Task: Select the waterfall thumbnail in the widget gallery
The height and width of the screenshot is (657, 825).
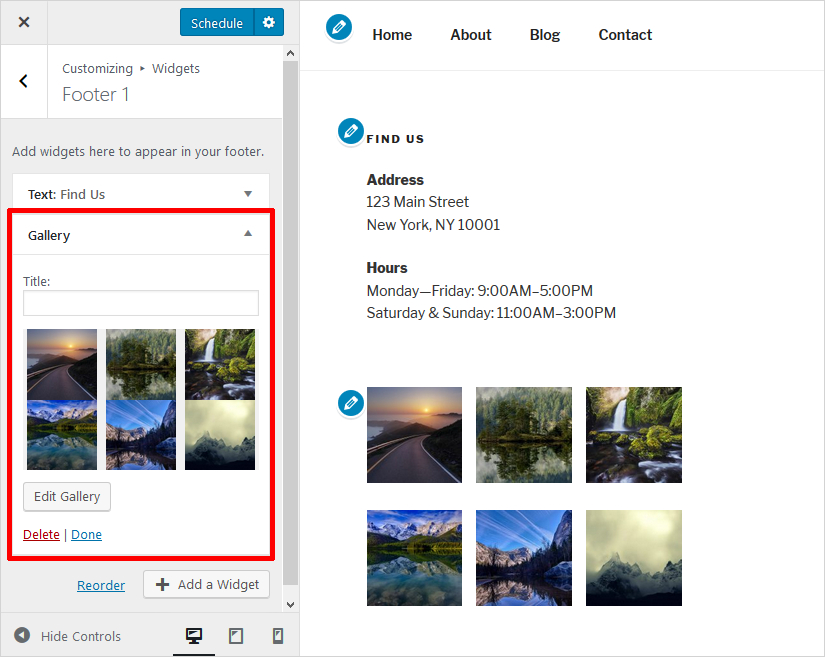Action: 220,364
